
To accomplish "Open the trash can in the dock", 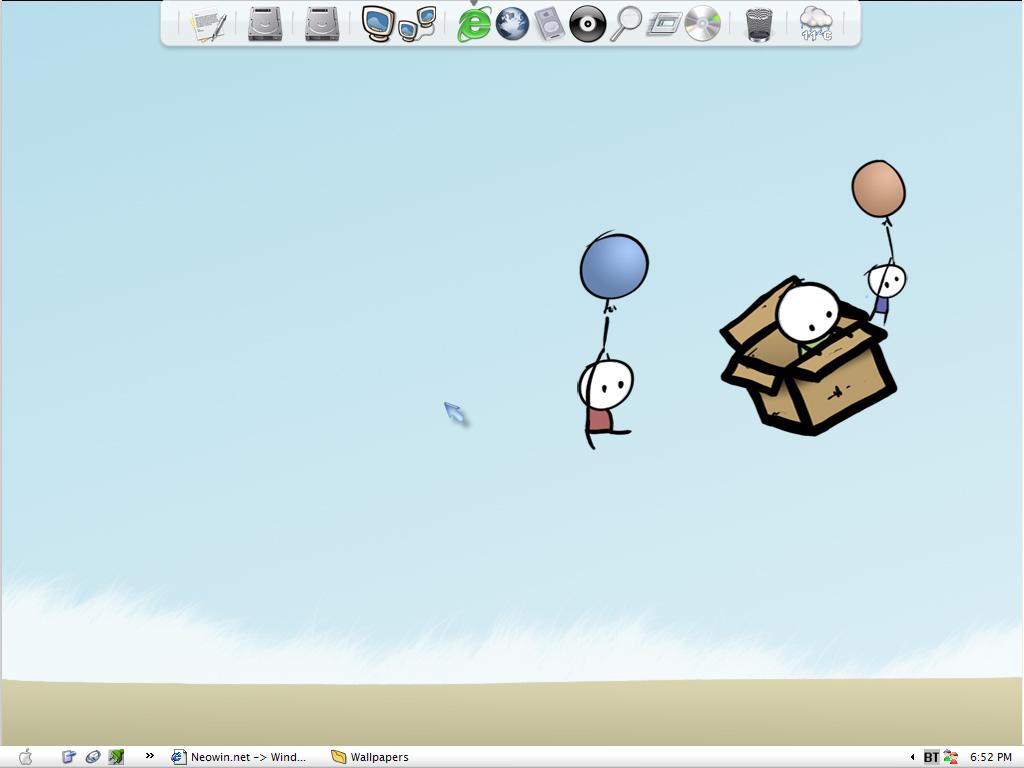I will coord(759,24).
